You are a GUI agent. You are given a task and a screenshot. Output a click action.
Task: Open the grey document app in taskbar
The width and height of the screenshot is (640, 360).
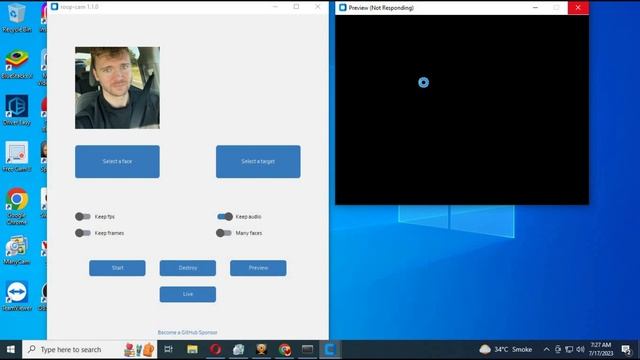pos(239,349)
